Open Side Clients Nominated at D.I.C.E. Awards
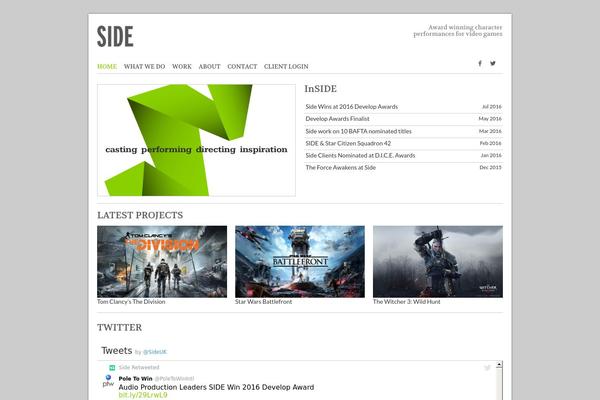The image size is (600, 400). [360, 155]
